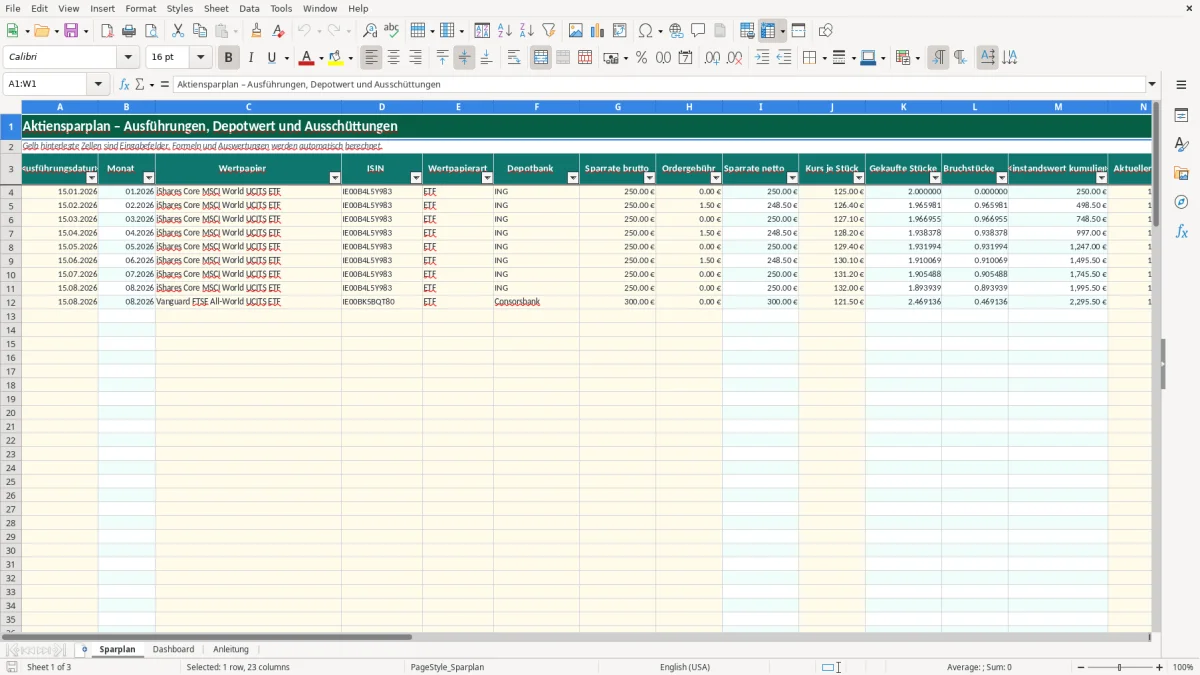Click zoom out minus button
Image resolution: width=1200 pixels, height=675 pixels.
[x=1079, y=667]
